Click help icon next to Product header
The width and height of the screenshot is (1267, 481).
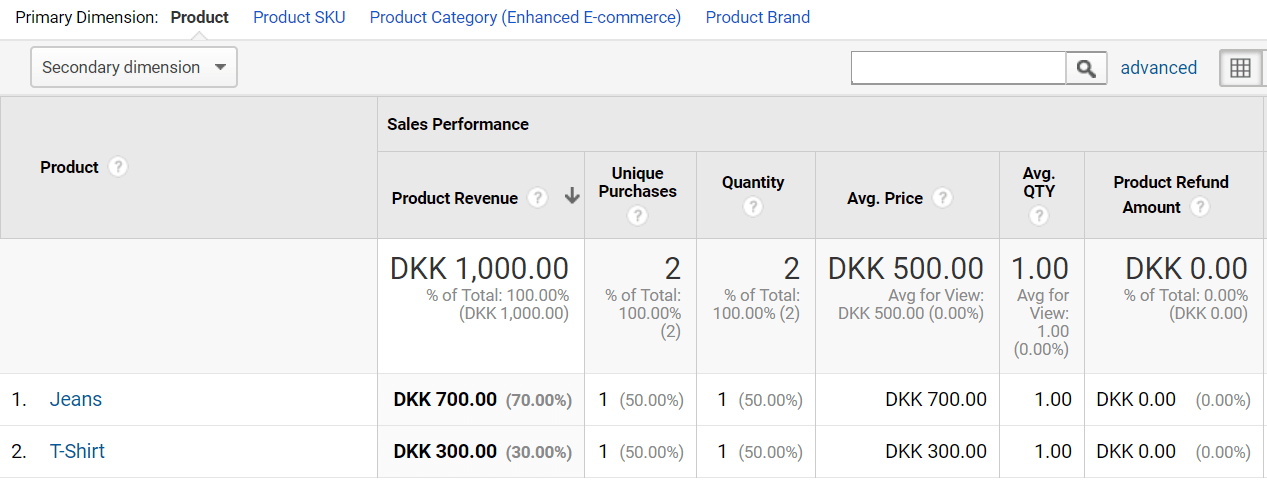[118, 167]
